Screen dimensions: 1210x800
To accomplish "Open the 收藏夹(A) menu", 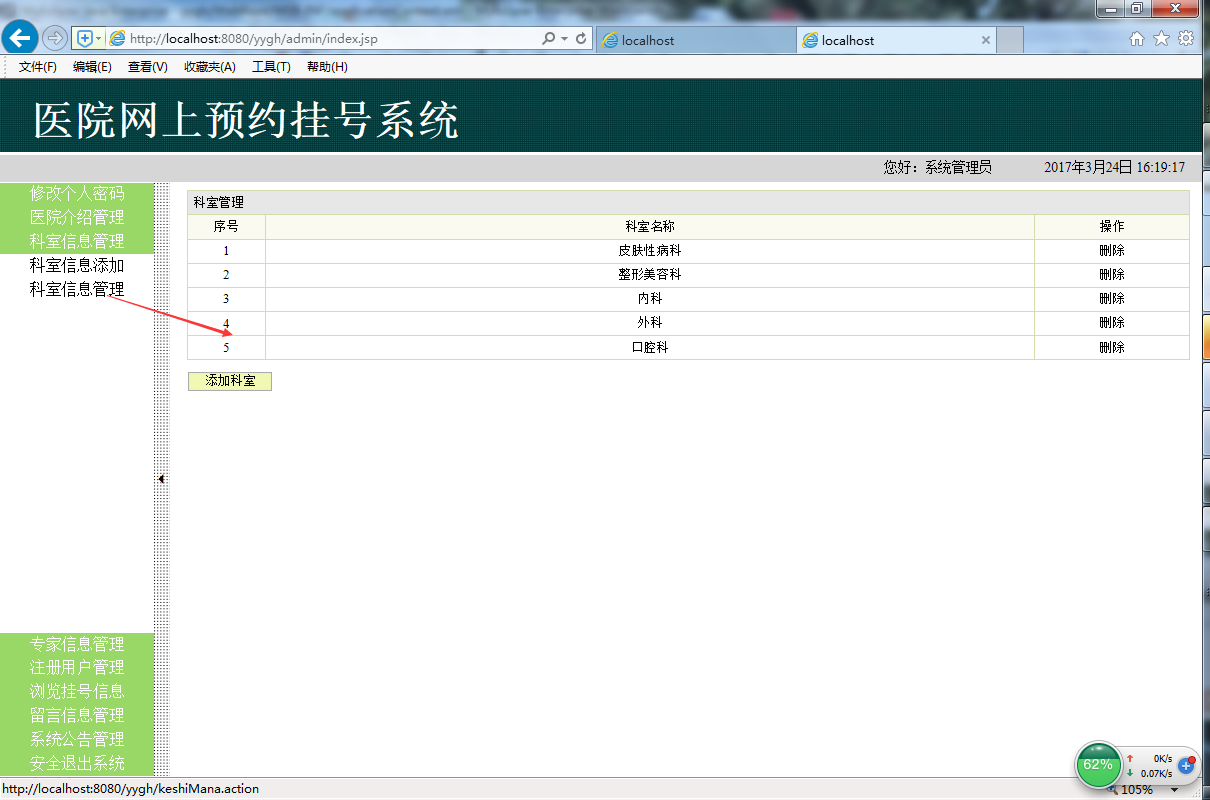I will coord(210,67).
